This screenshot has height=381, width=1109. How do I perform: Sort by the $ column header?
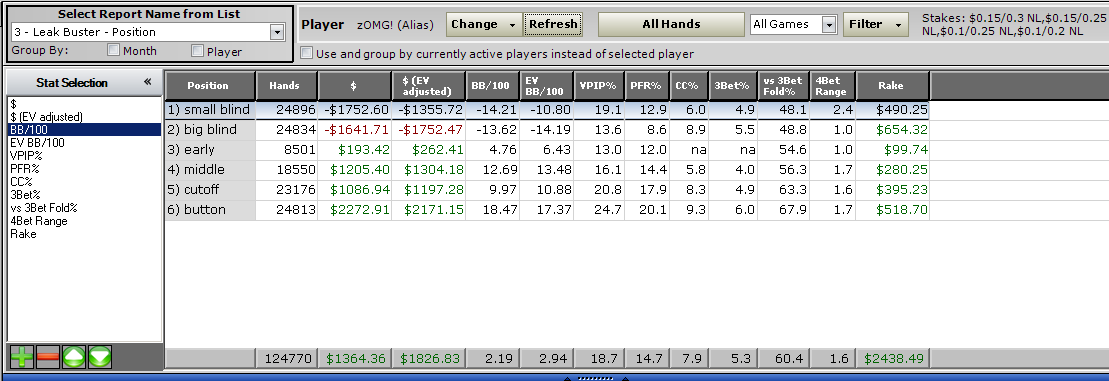pos(354,86)
